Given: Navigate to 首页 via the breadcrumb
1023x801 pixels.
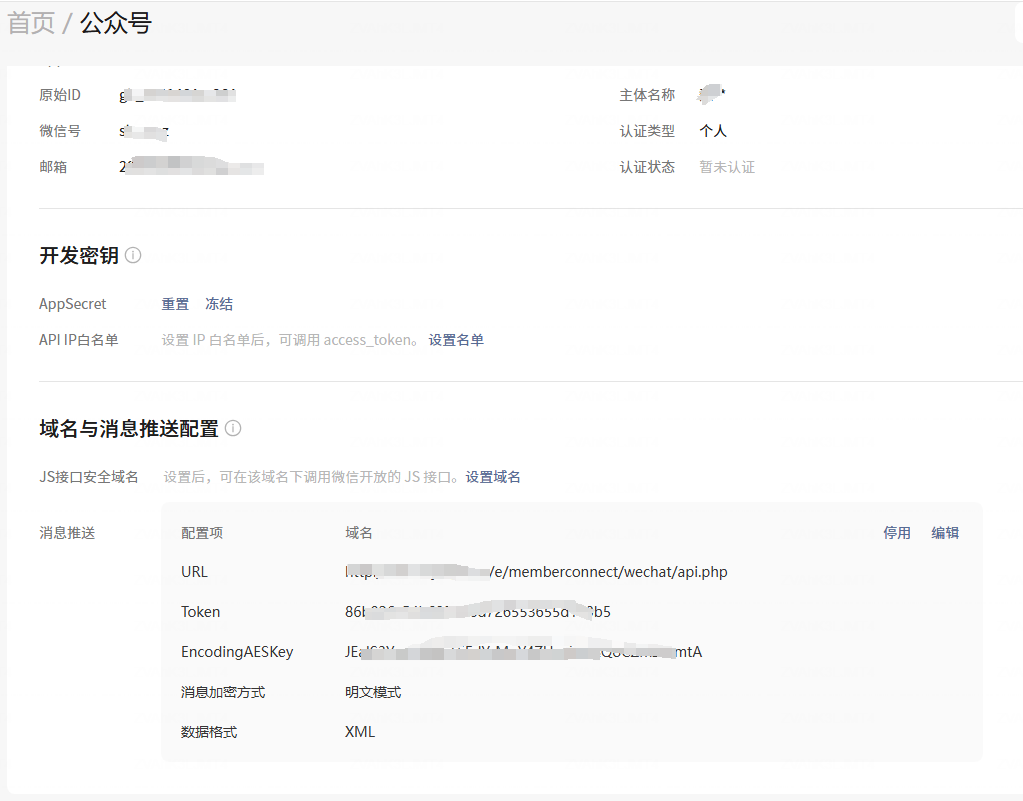Looking at the screenshot, I should pos(31,22).
